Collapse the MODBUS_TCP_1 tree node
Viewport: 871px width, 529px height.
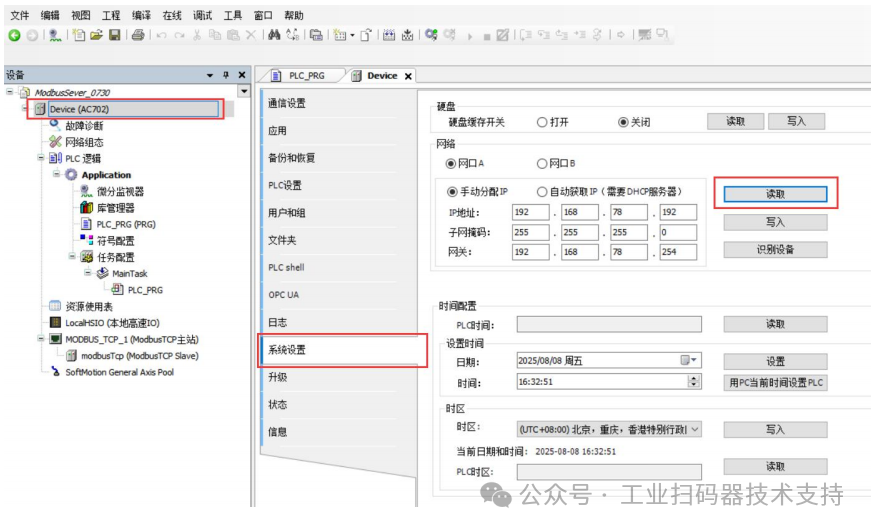41,338
